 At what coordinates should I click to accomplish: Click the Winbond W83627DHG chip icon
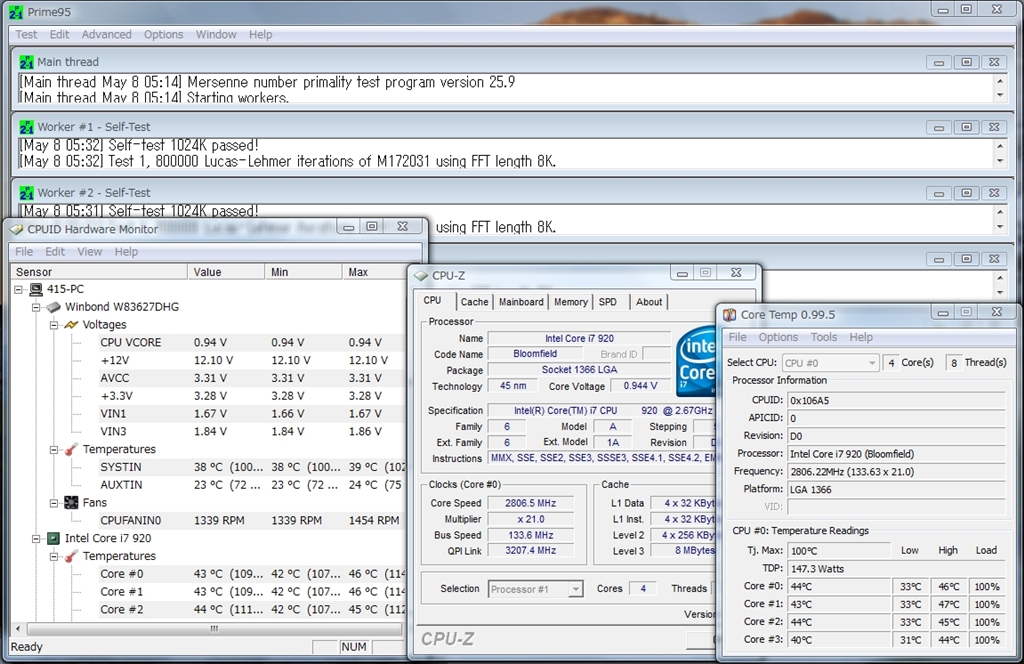tap(54, 307)
